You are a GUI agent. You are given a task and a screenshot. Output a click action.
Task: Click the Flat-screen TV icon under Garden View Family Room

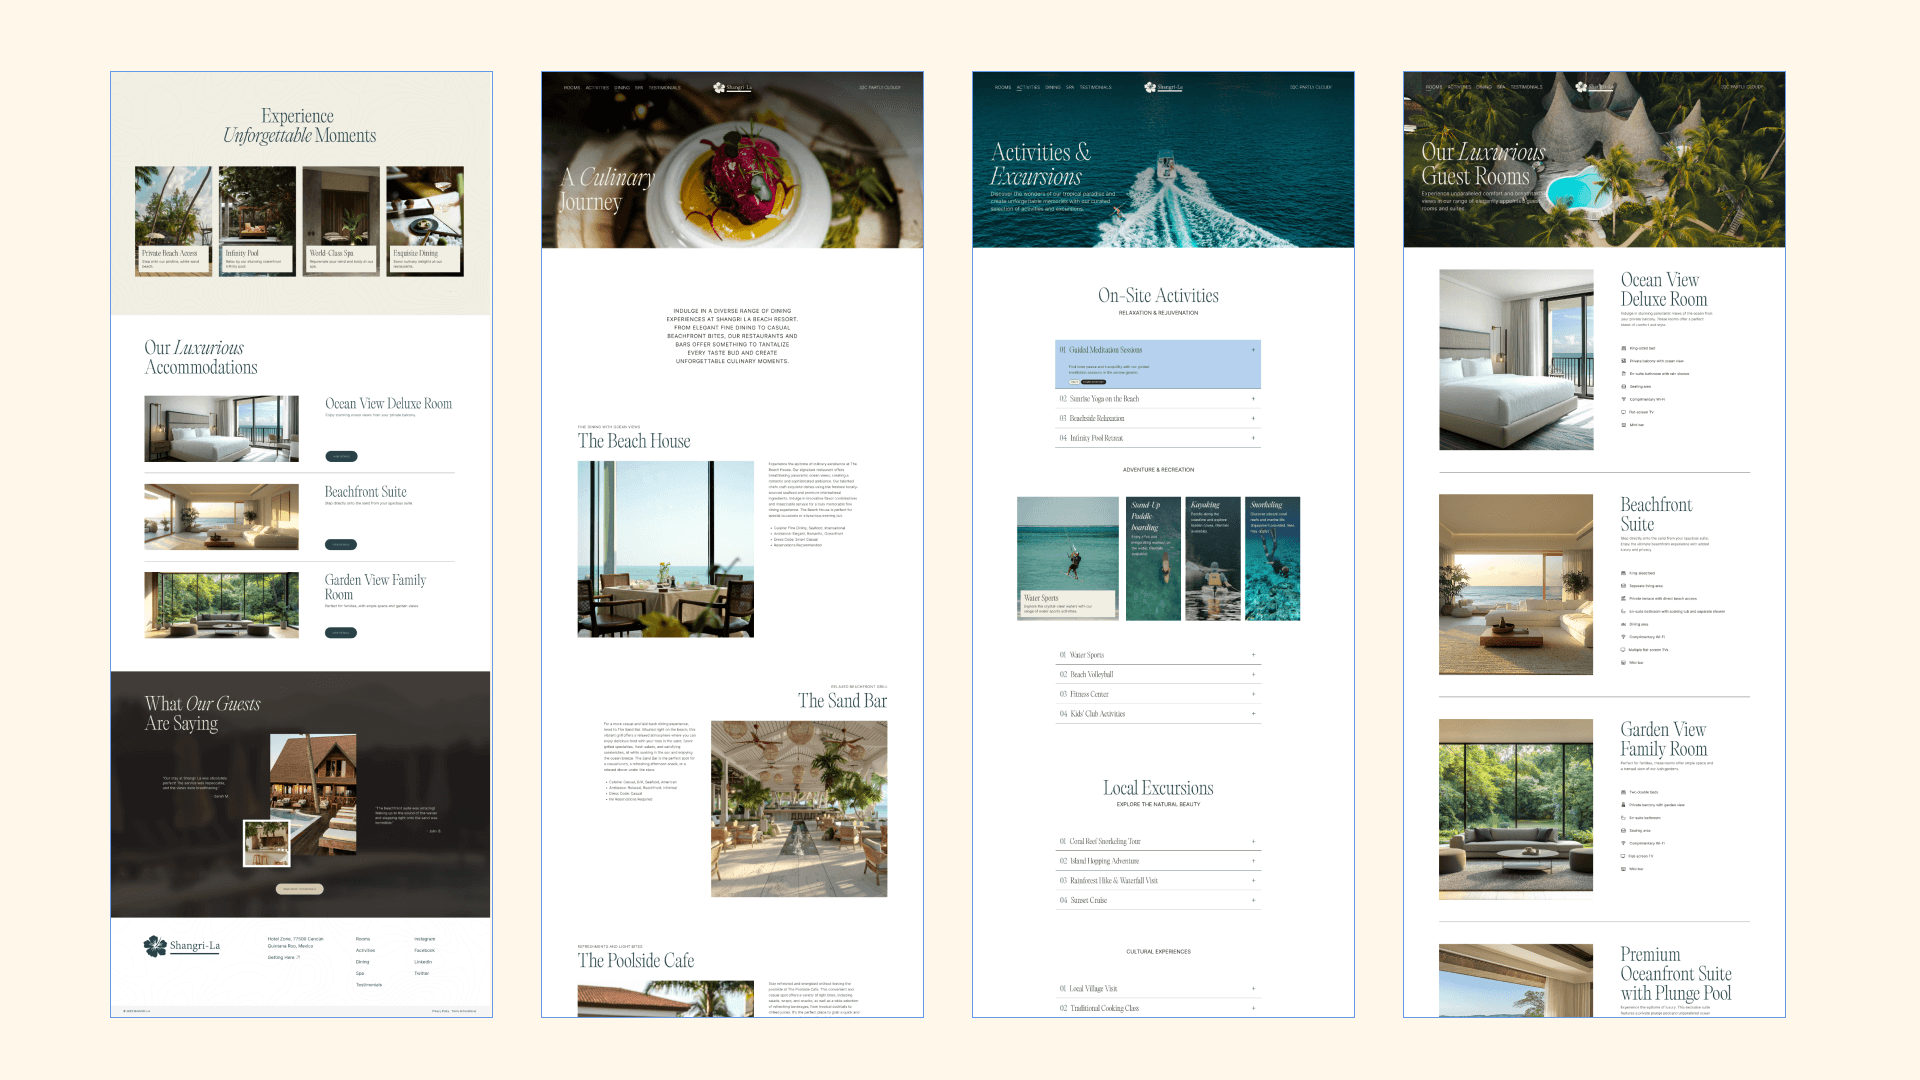pyautogui.click(x=1623, y=856)
